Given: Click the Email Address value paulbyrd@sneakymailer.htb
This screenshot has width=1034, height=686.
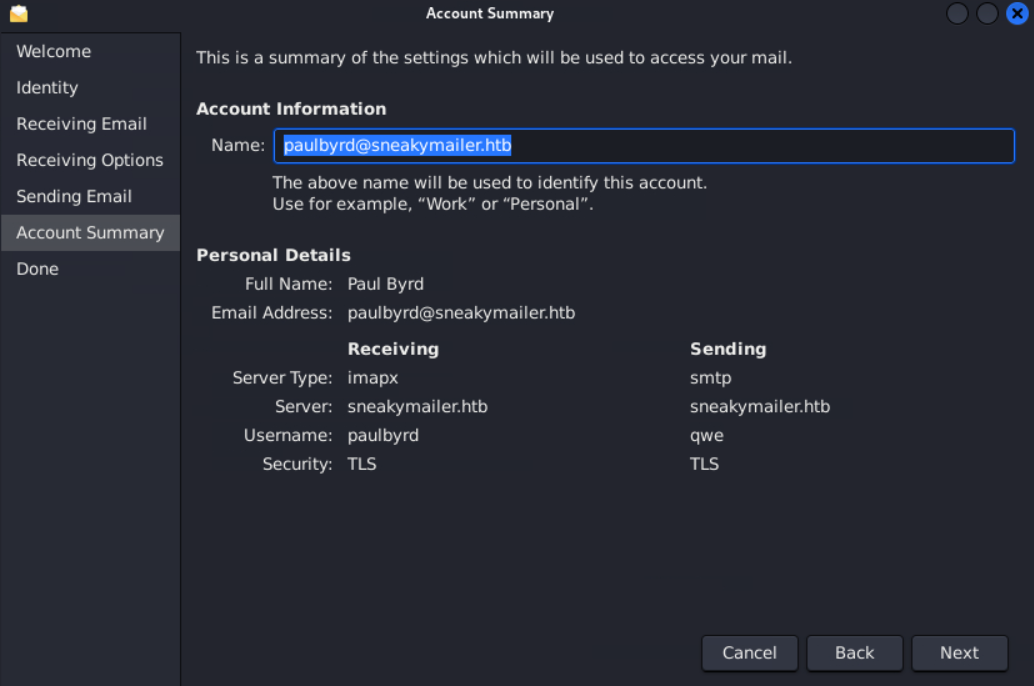Looking at the screenshot, I should pyautogui.click(x=461, y=313).
